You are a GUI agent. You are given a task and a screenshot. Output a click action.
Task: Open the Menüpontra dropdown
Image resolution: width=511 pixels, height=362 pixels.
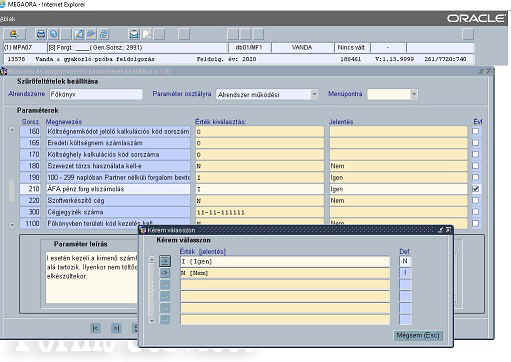coord(414,94)
